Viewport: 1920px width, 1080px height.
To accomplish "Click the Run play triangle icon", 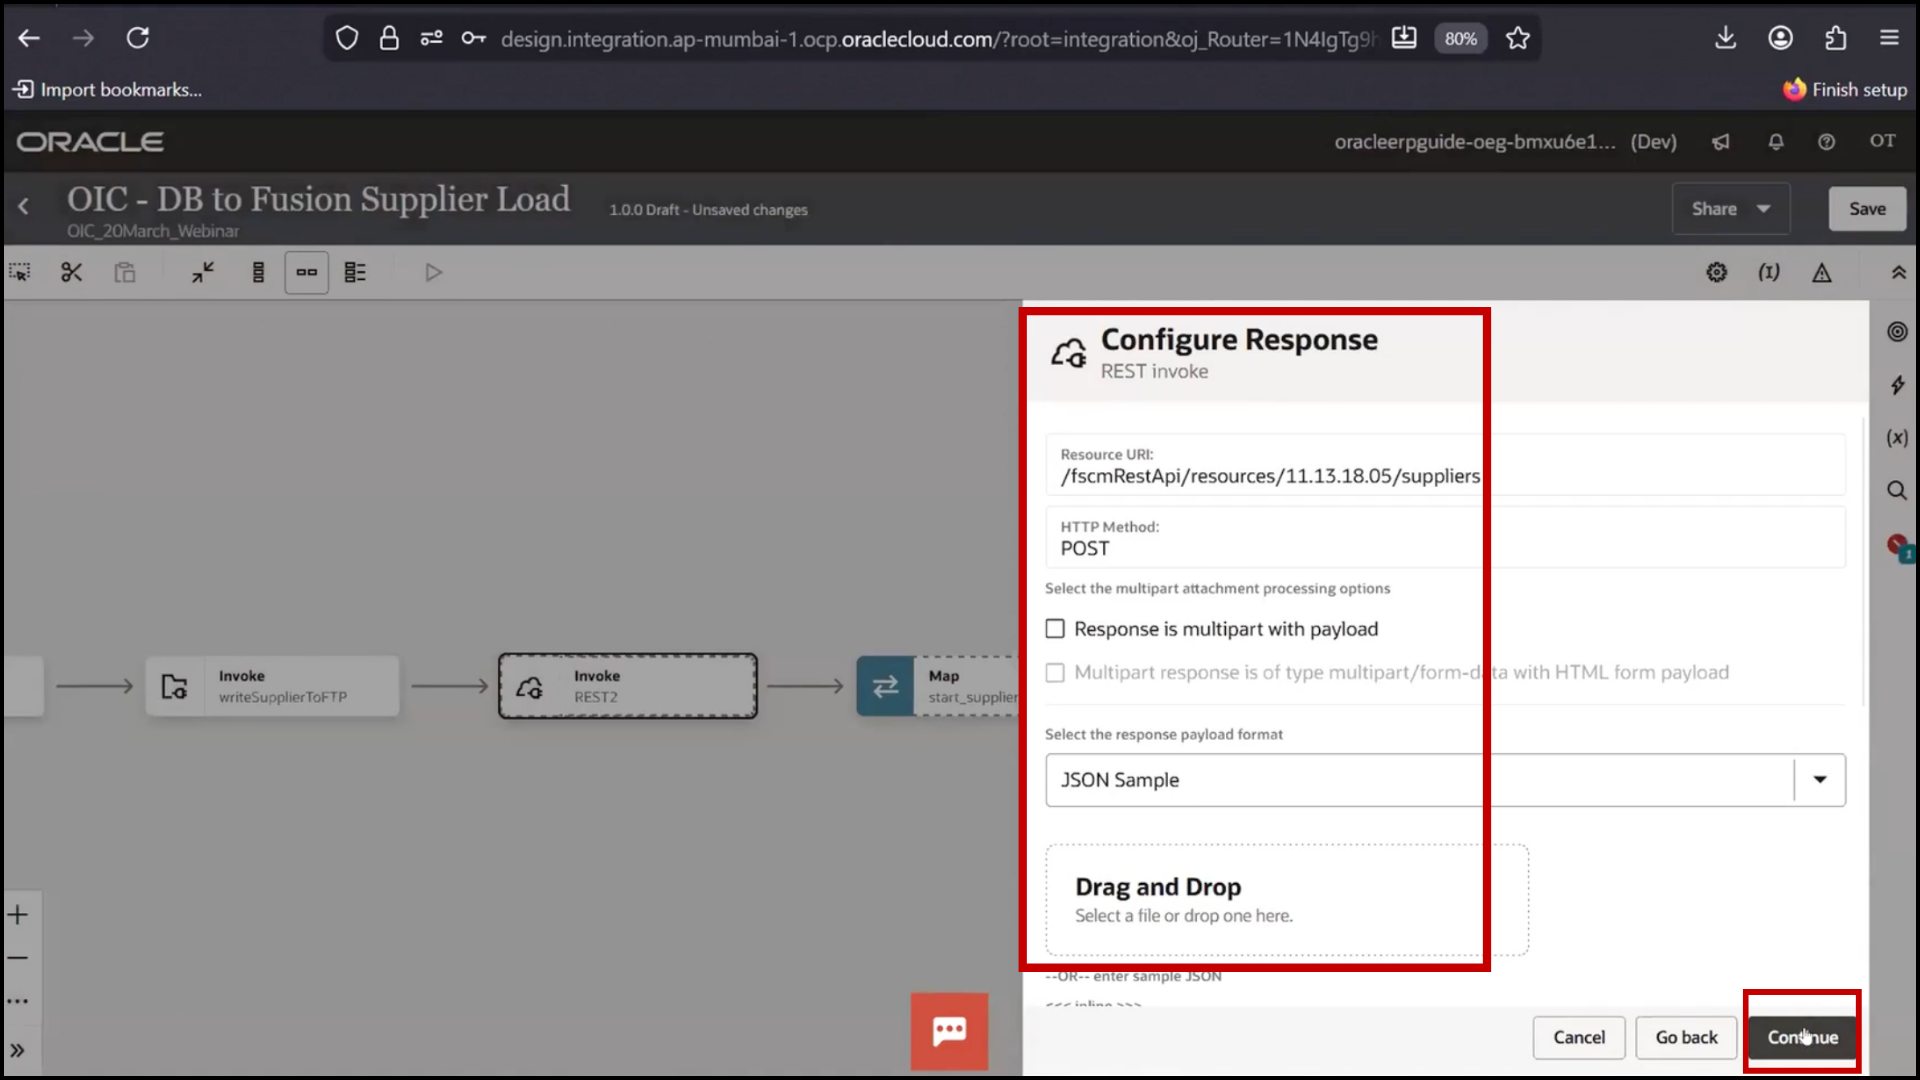I will tap(433, 272).
